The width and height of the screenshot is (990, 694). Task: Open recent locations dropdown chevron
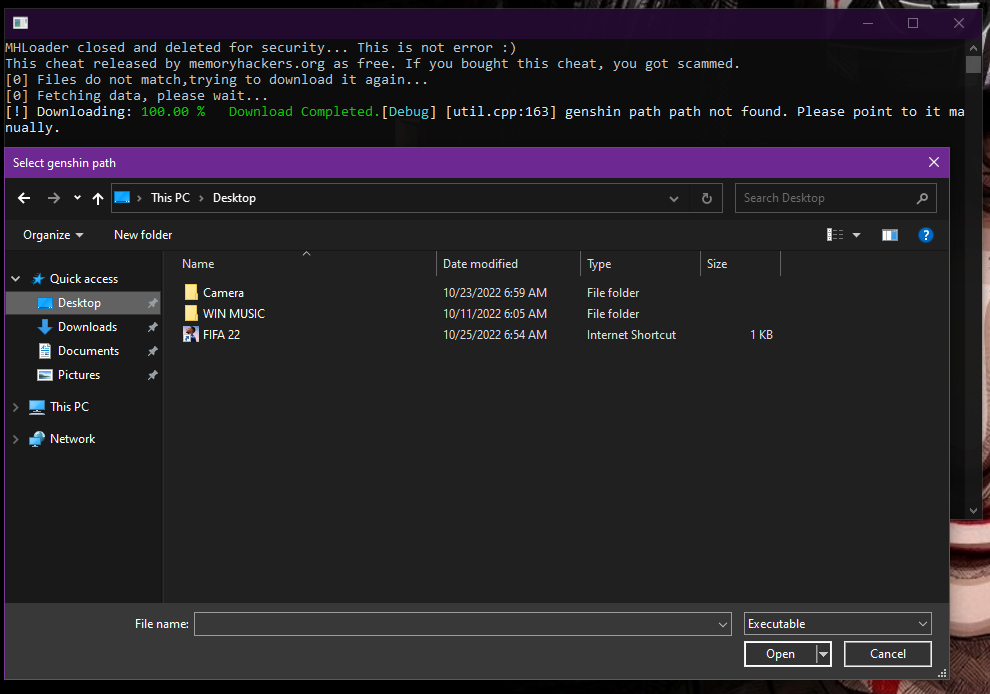point(77,198)
